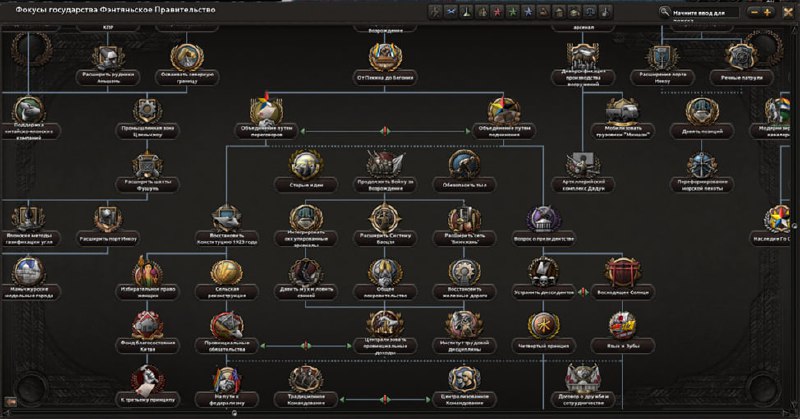Select the 'Четвертый принцип' focus icon
This screenshot has height=419, width=800.
click(x=543, y=326)
